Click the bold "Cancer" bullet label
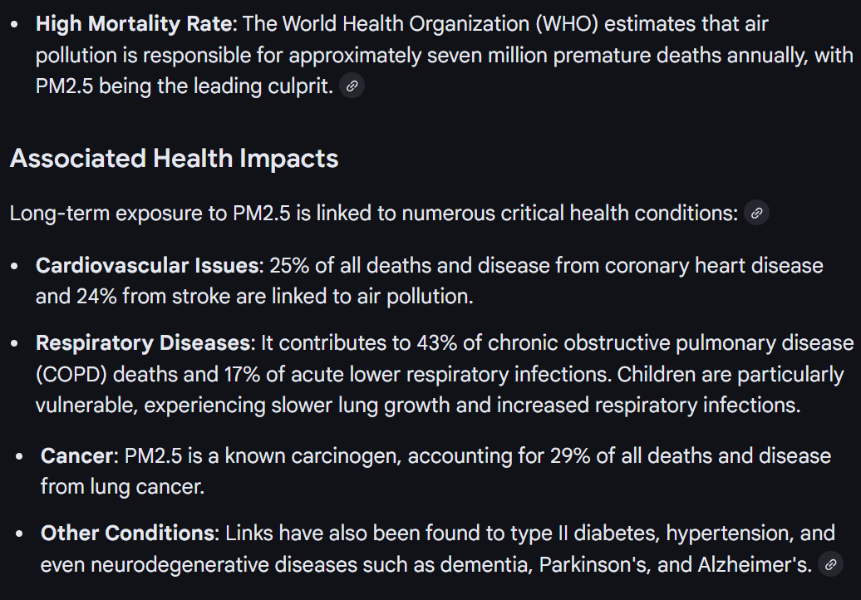The height and width of the screenshot is (600, 861). (x=78, y=456)
